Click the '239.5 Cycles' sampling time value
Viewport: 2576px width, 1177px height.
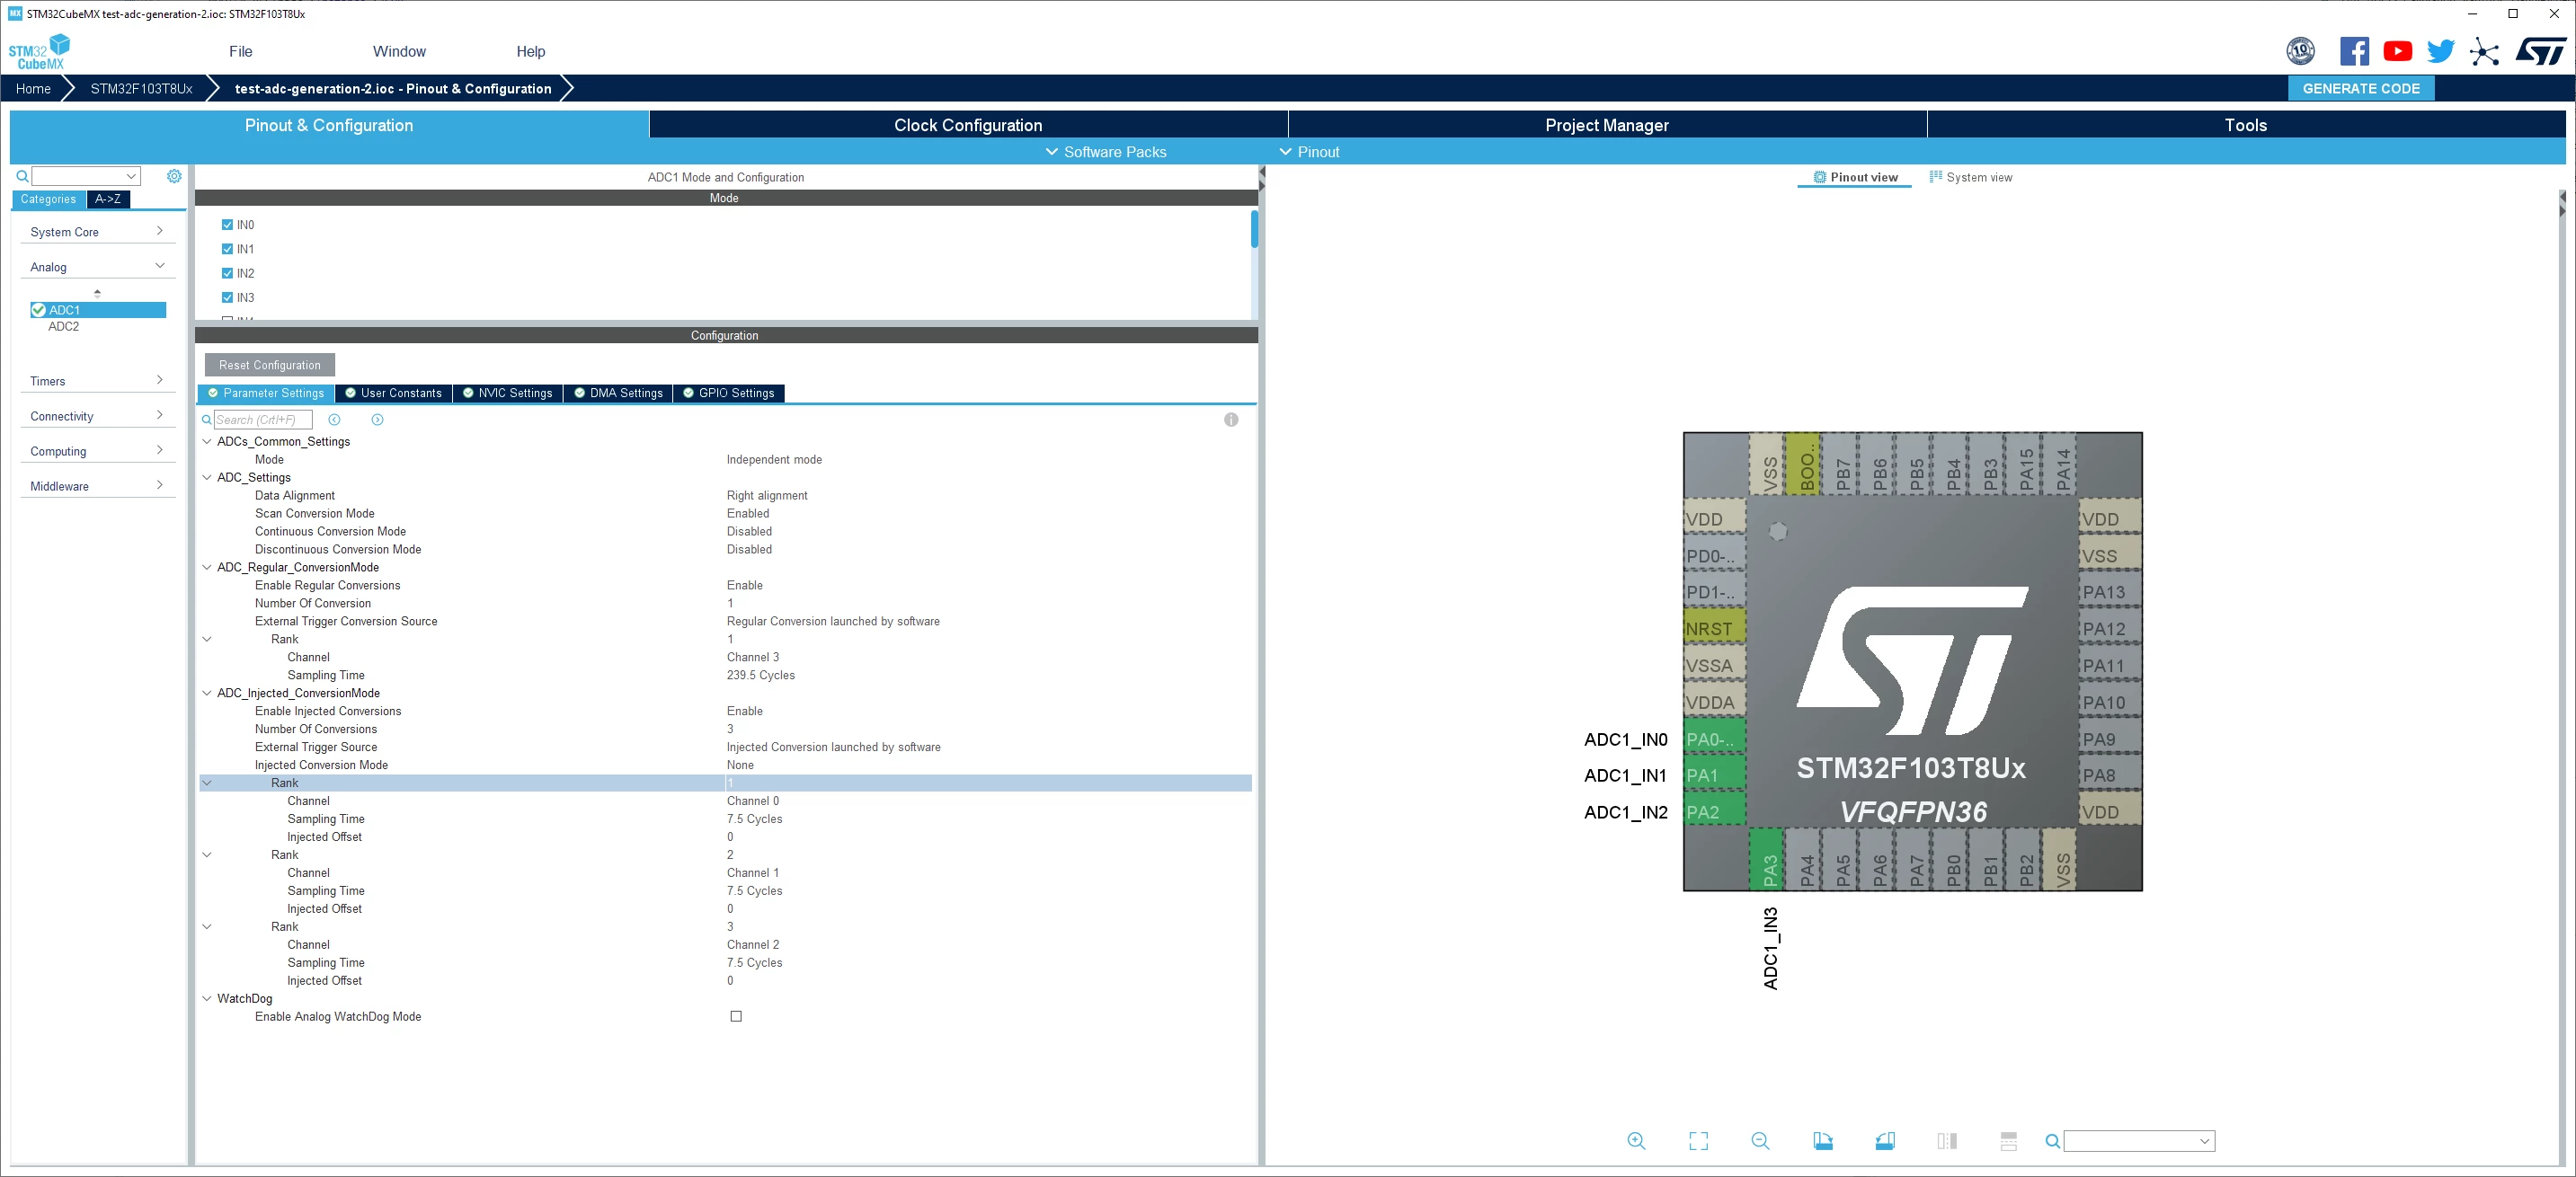pos(761,675)
